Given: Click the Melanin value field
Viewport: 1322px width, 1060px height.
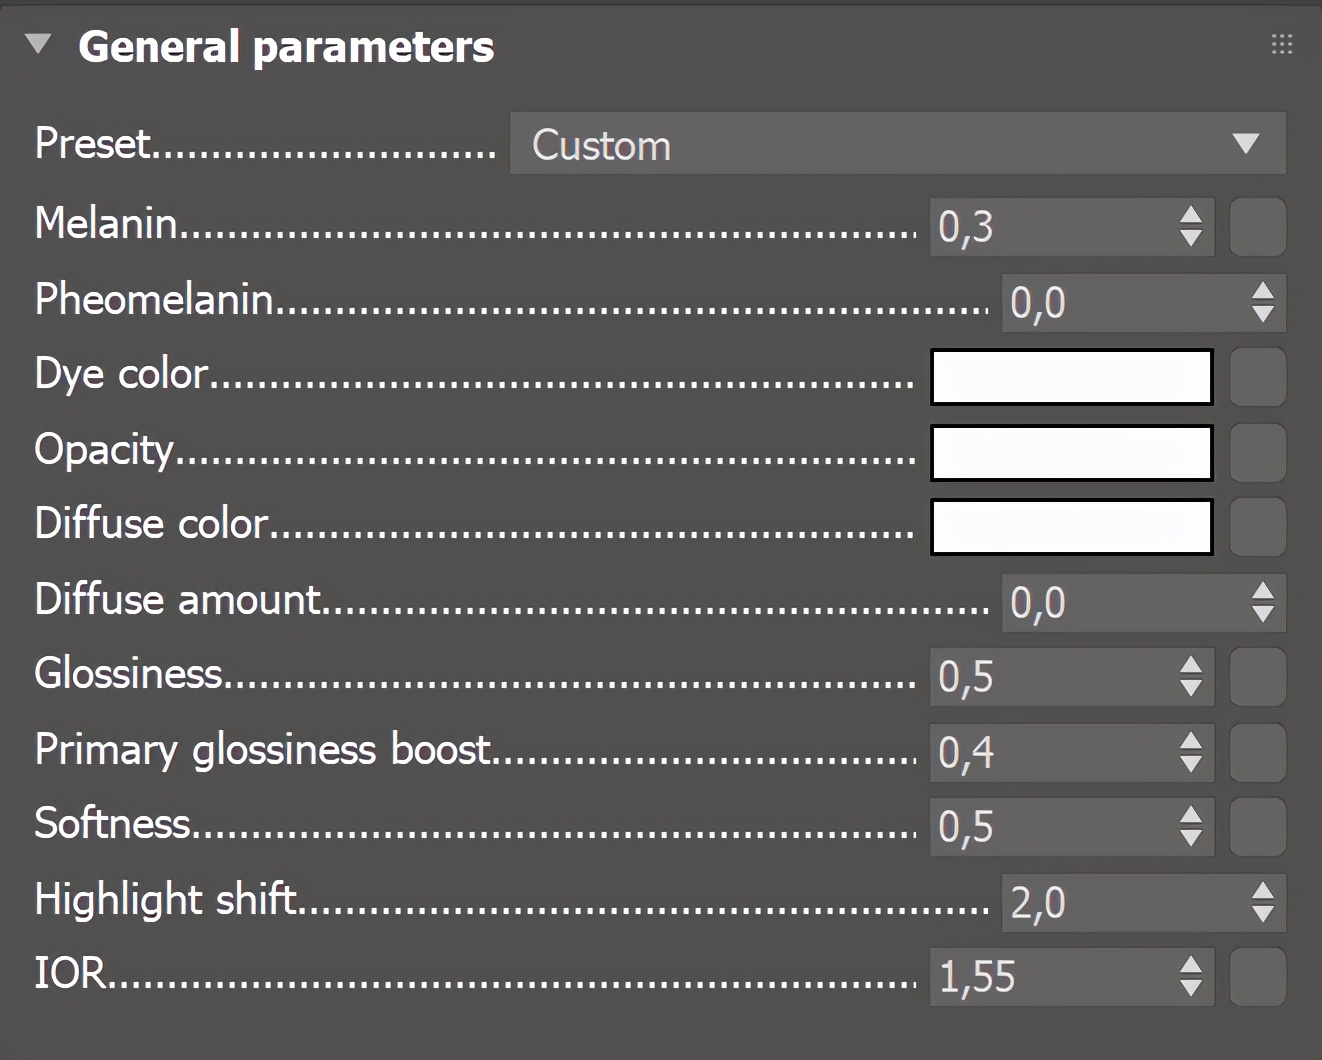Looking at the screenshot, I should pos(1050,227).
